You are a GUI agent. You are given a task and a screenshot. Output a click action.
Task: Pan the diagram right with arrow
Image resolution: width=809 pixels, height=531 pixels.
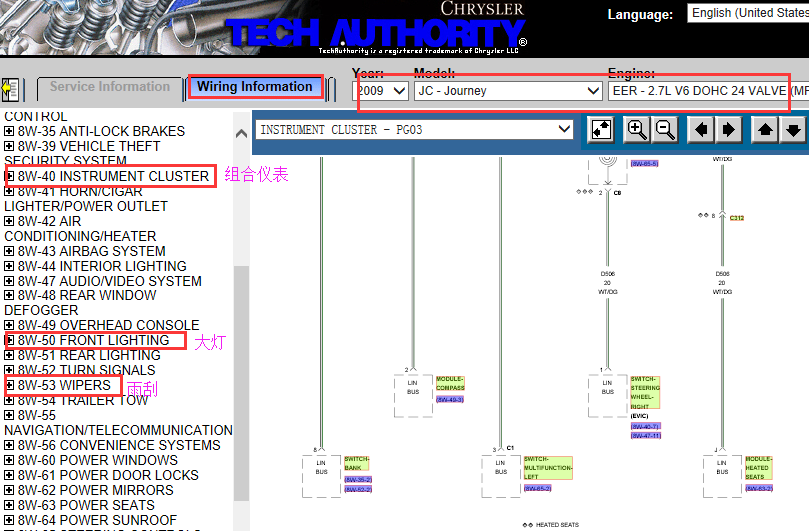pyautogui.click(x=729, y=129)
